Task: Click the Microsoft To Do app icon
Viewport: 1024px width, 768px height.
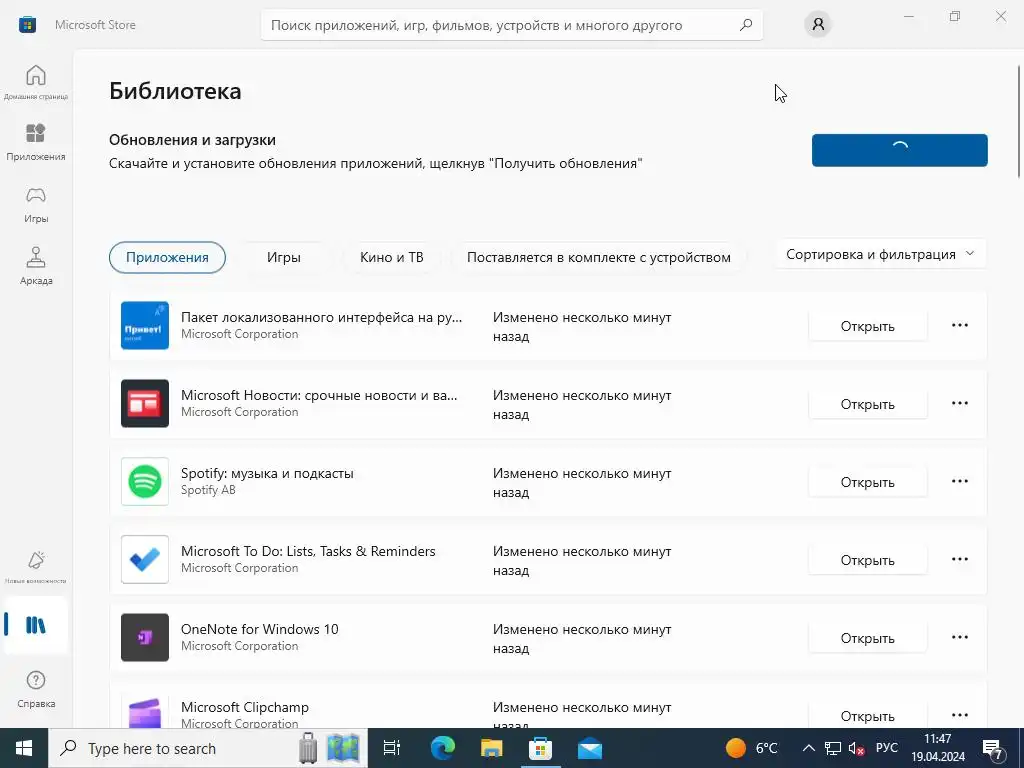Action: pos(145,560)
